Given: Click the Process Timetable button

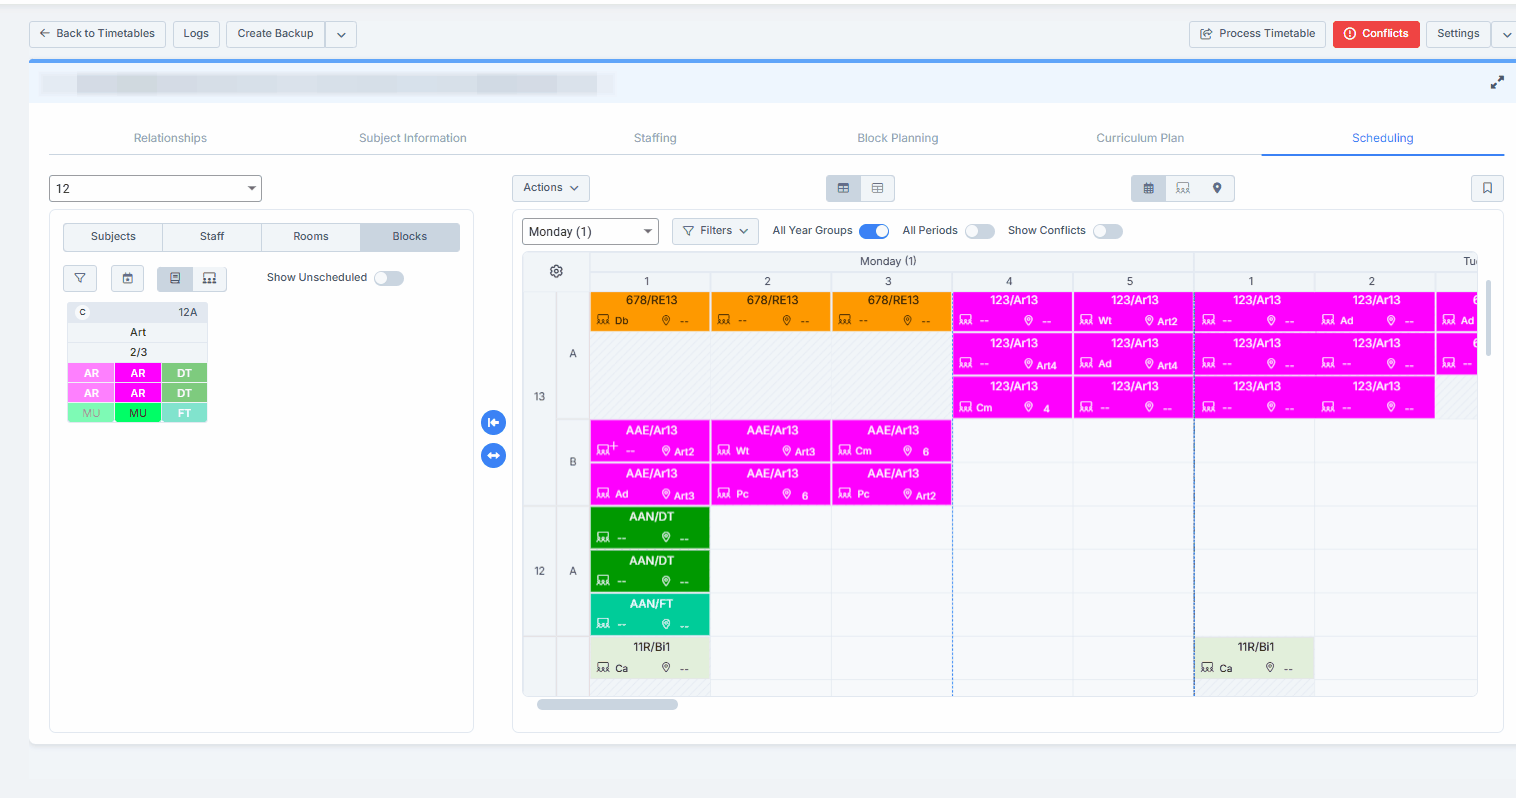Looking at the screenshot, I should [1257, 34].
